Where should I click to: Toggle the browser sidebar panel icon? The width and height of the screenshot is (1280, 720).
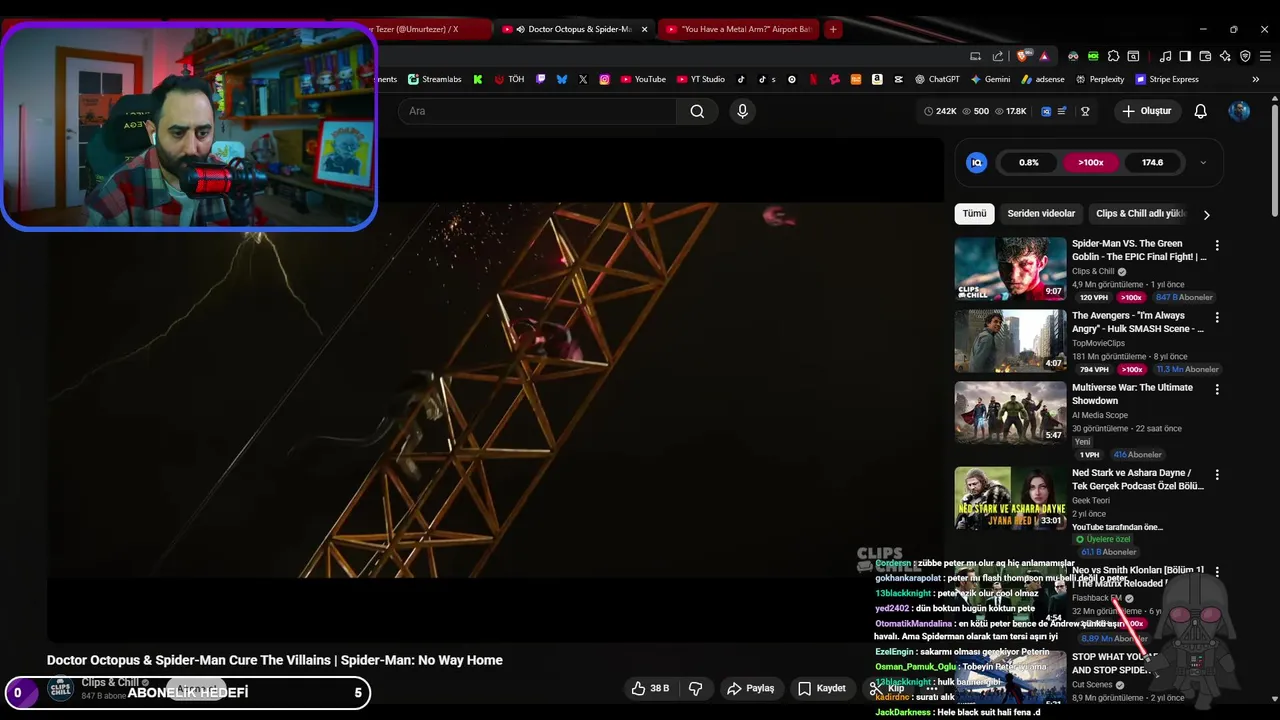coord(1185,56)
